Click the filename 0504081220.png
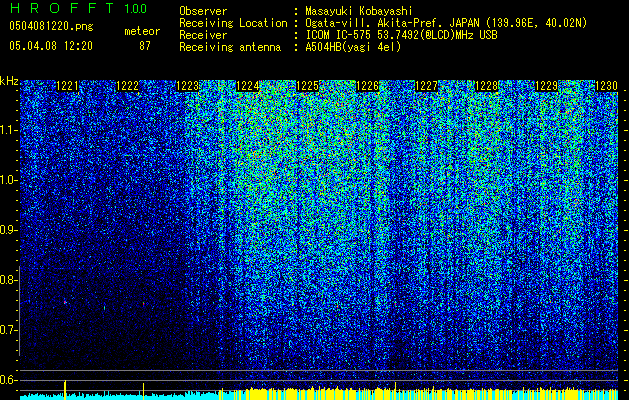This screenshot has width=629, height=400. click(51, 27)
